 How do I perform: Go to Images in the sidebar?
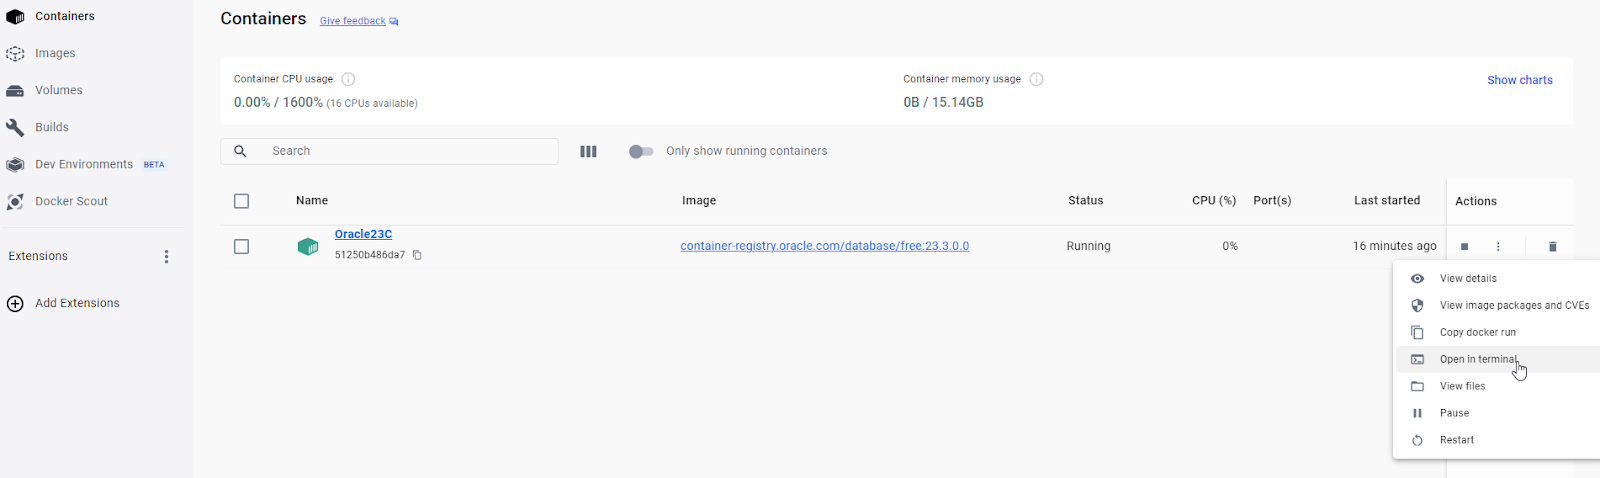(x=55, y=53)
